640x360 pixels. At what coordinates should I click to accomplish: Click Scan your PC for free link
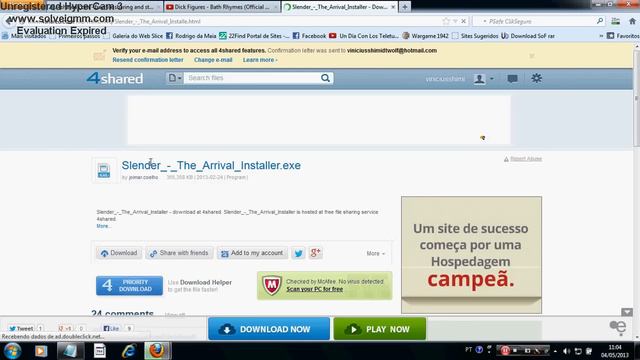tap(314, 289)
